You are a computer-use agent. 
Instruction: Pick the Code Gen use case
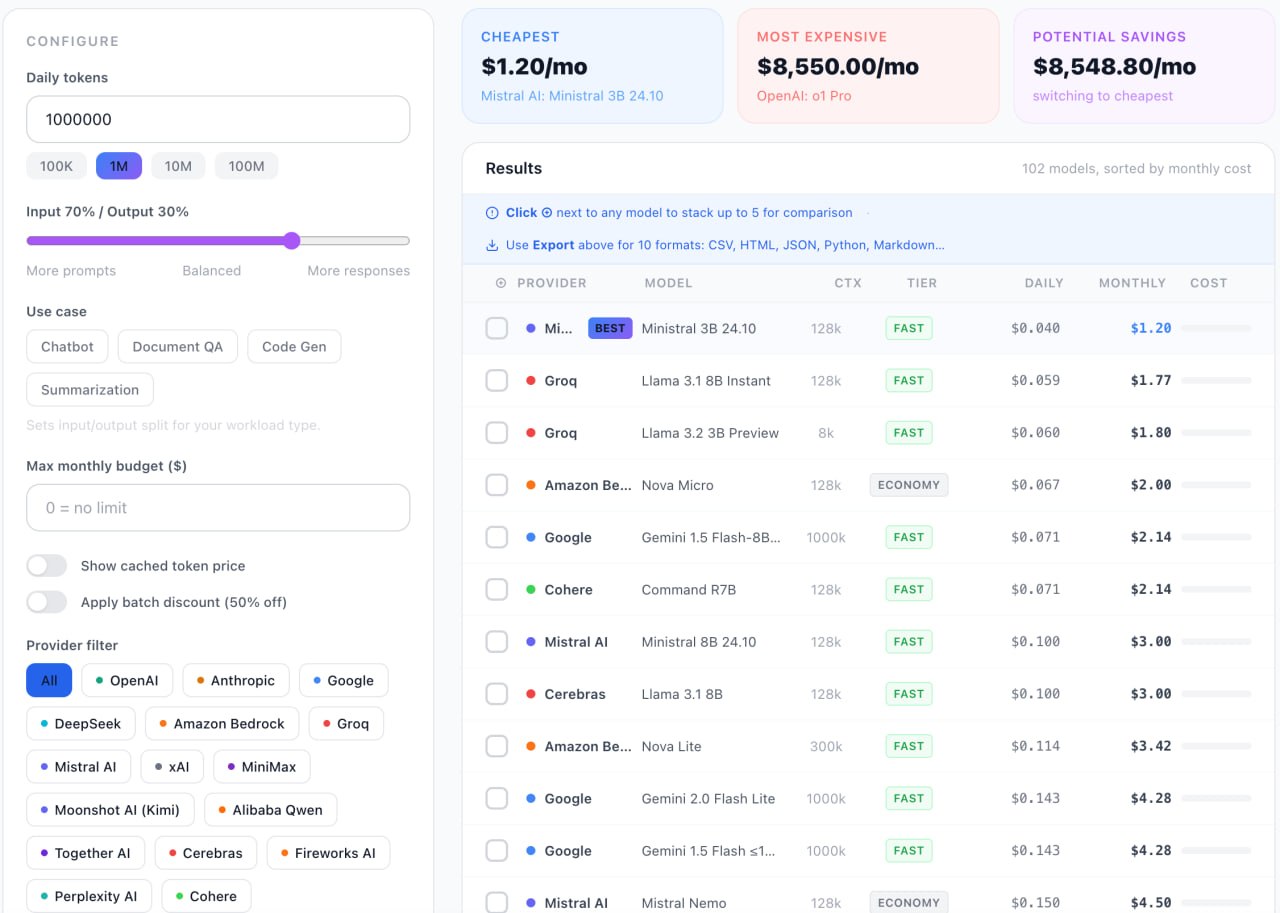(x=294, y=347)
